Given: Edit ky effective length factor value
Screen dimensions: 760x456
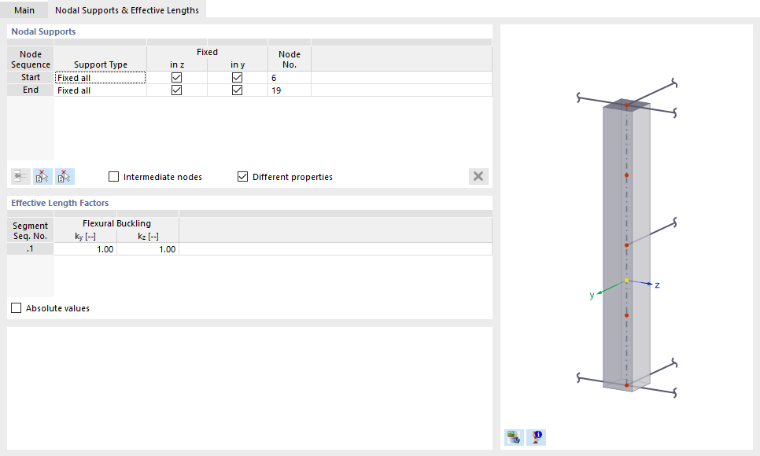Looking at the screenshot, I should pos(85,249).
